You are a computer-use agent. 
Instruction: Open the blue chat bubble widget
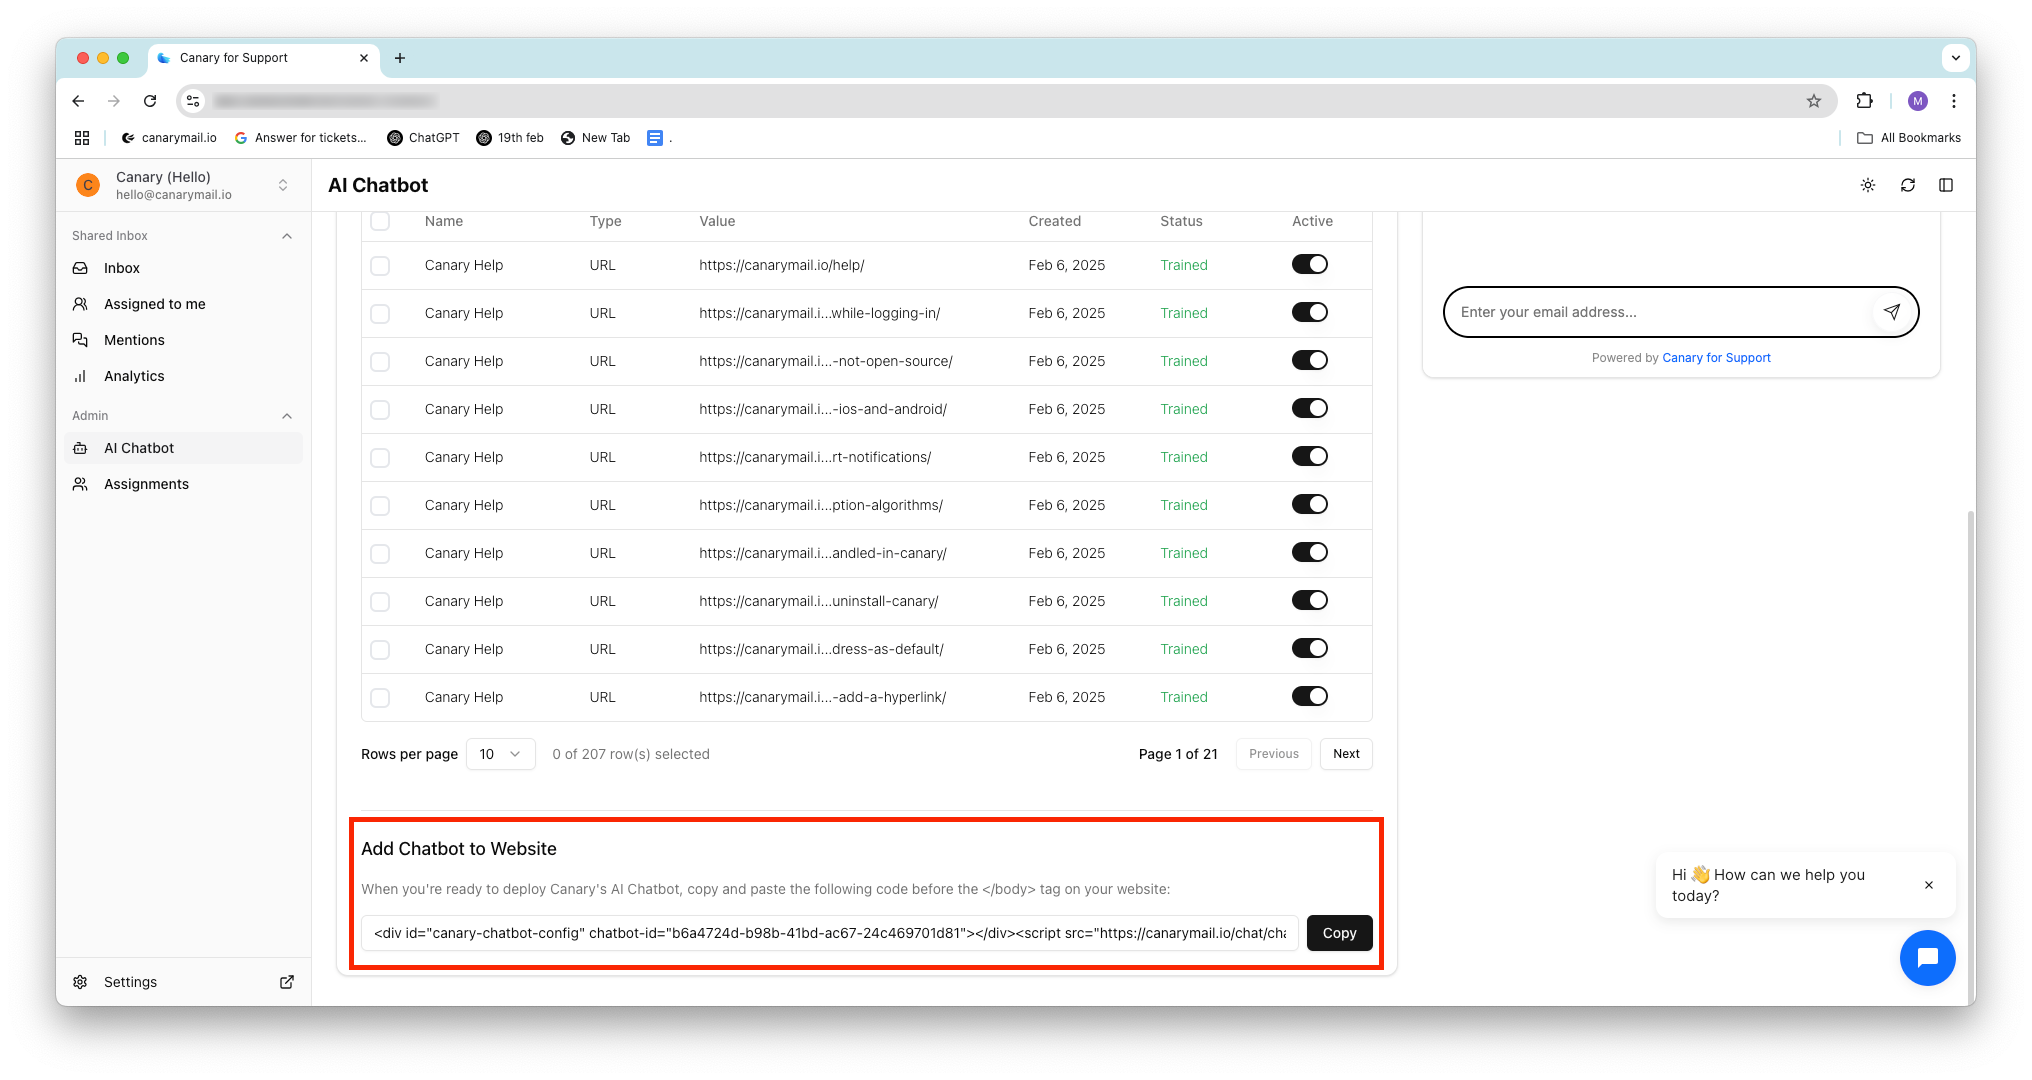(1927, 957)
